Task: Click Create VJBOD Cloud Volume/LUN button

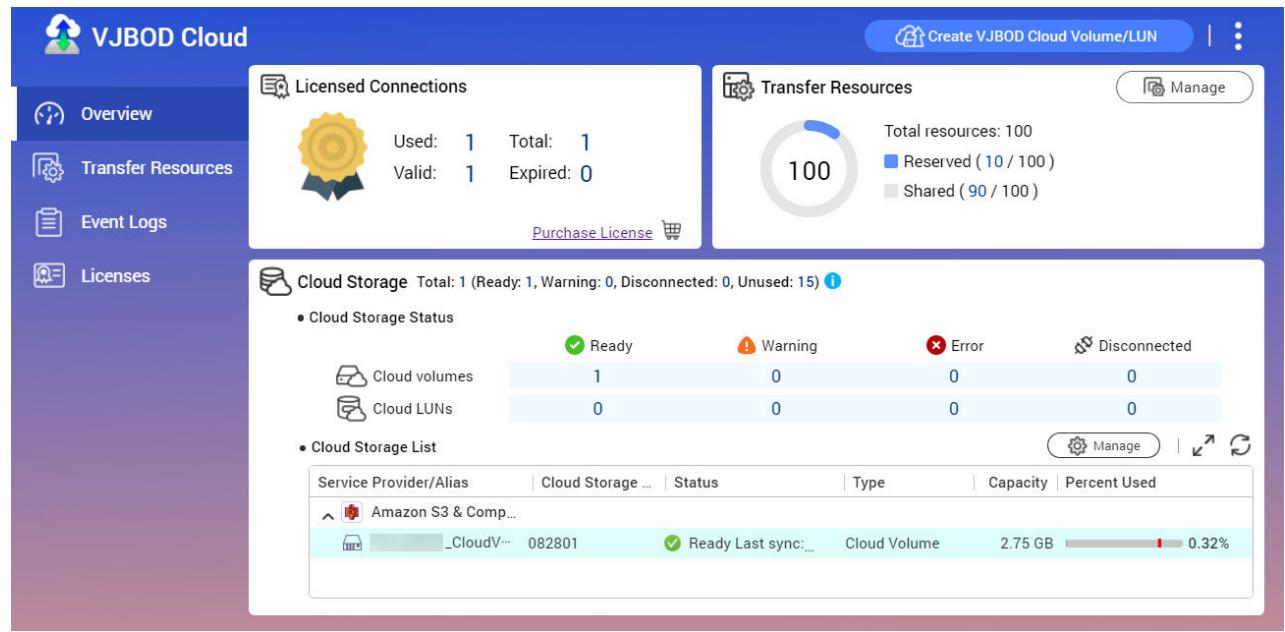Action: pyautogui.click(x=1028, y=36)
